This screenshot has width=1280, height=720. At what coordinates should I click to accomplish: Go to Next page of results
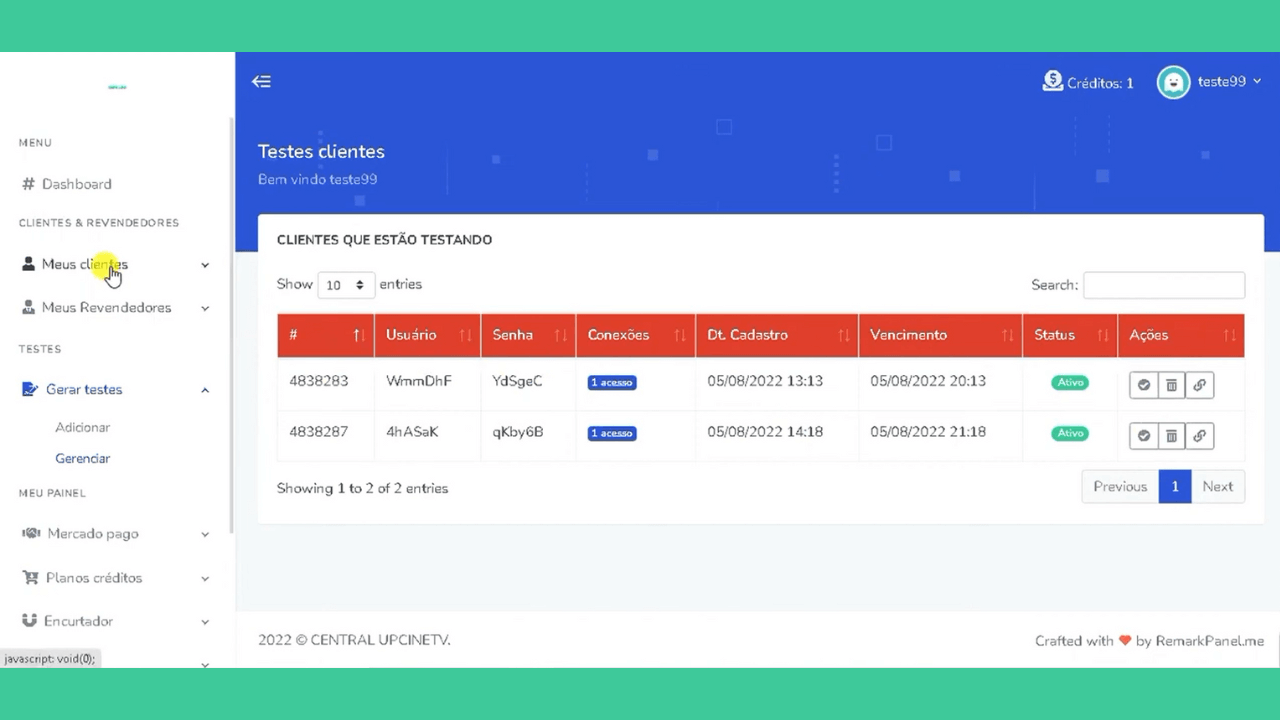tap(1217, 487)
